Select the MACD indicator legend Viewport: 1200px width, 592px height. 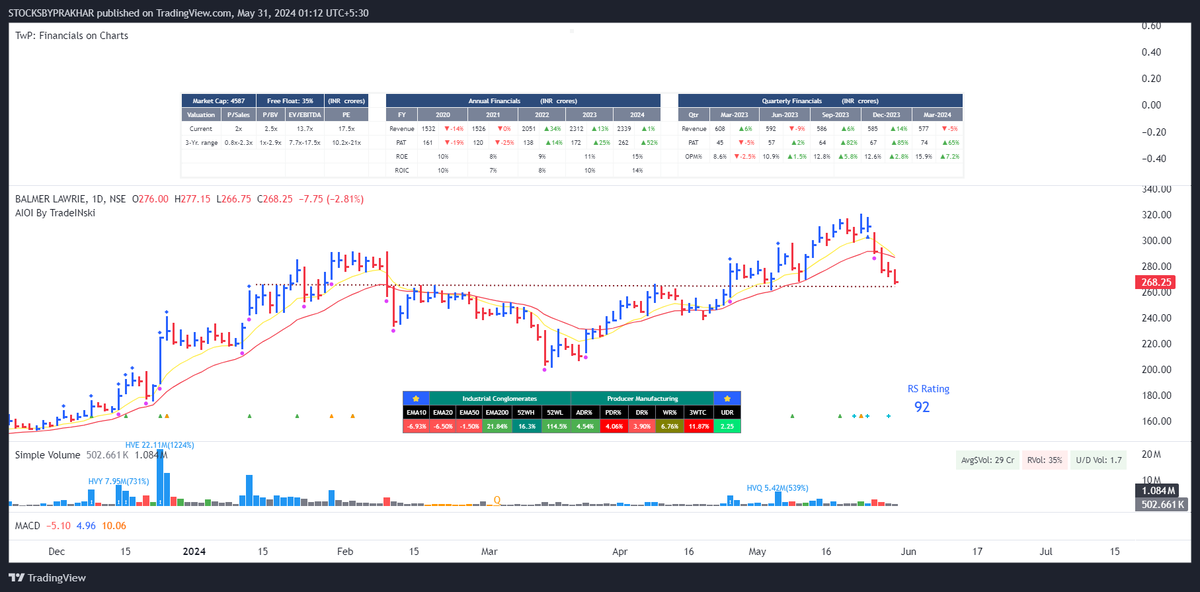(x=27, y=524)
